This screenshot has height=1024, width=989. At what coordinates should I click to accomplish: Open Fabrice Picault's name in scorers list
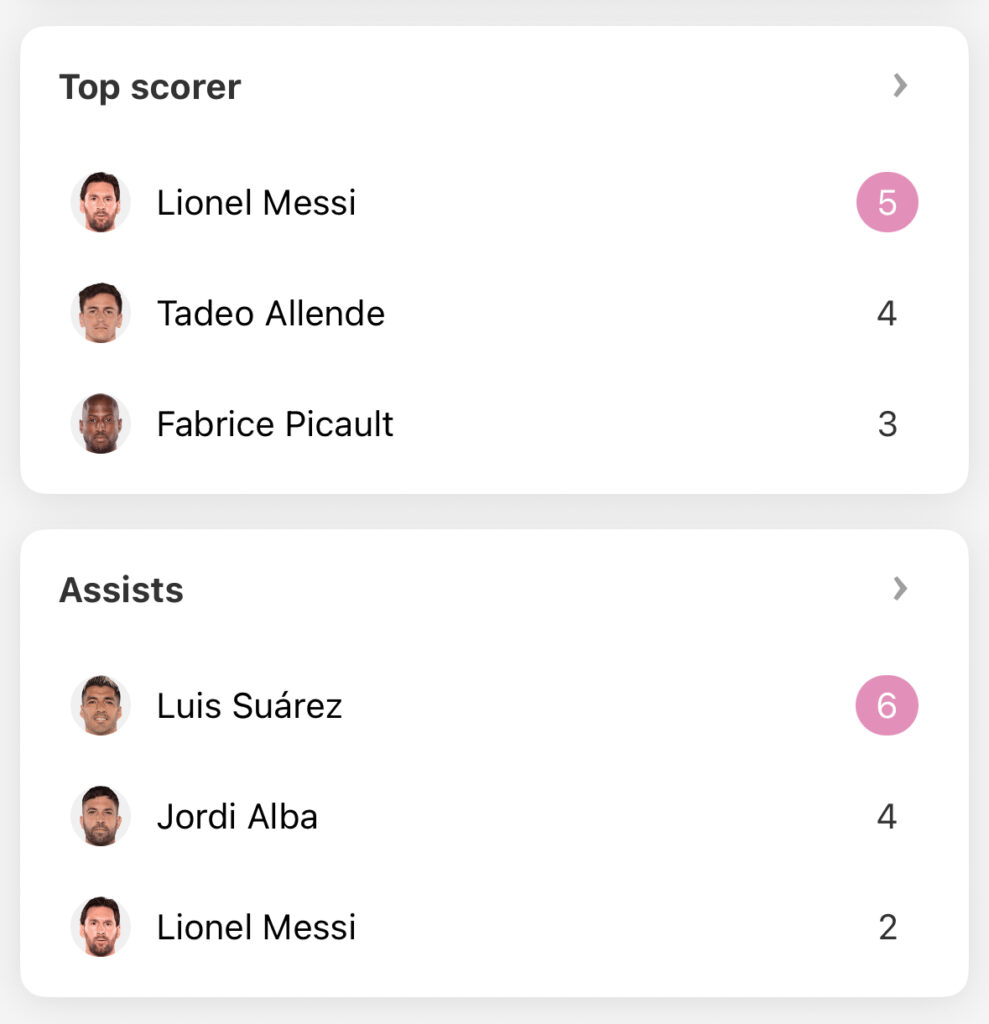point(275,424)
